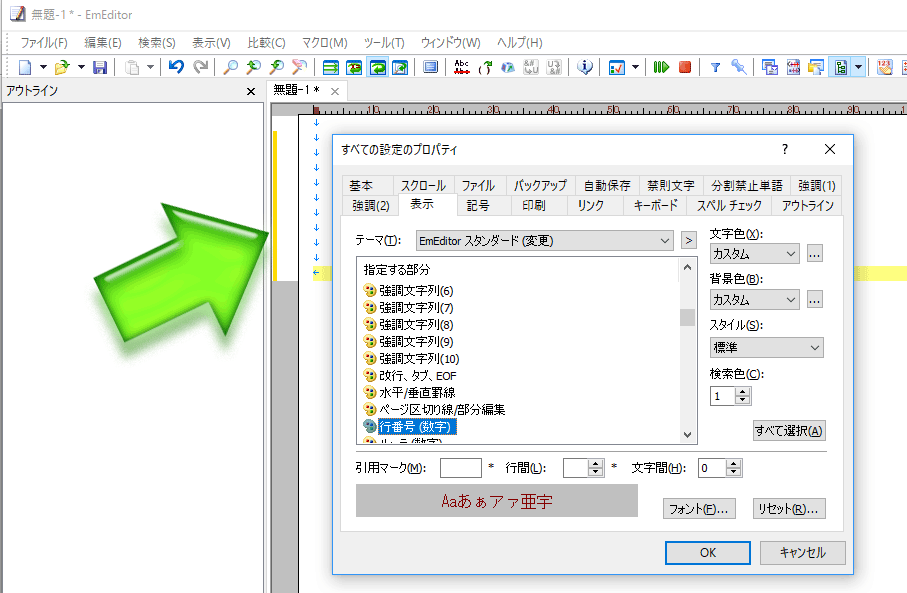This screenshot has height=593, width=907.
Task: Select the No Wrap toolbar icon
Action: pyautogui.click(x=330, y=67)
